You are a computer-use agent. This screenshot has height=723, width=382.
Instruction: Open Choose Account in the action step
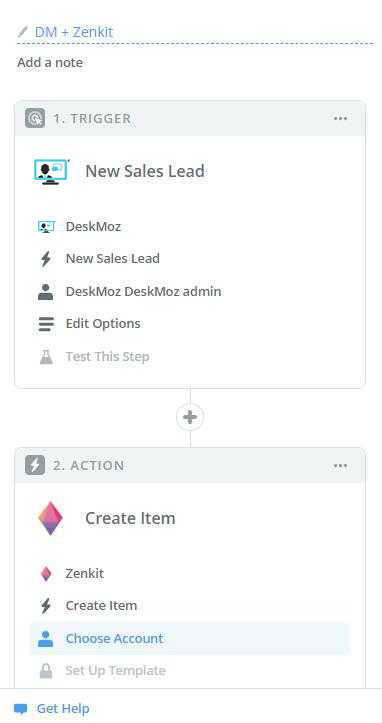tap(190, 639)
